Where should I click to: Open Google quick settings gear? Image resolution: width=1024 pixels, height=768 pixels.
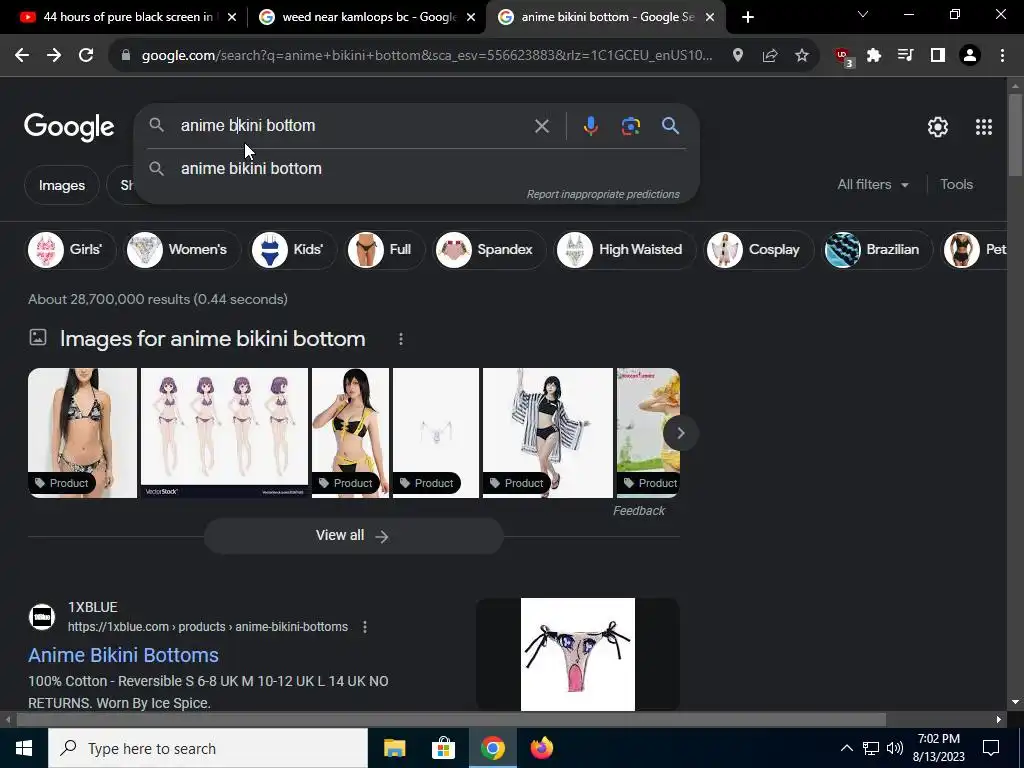[938, 127]
